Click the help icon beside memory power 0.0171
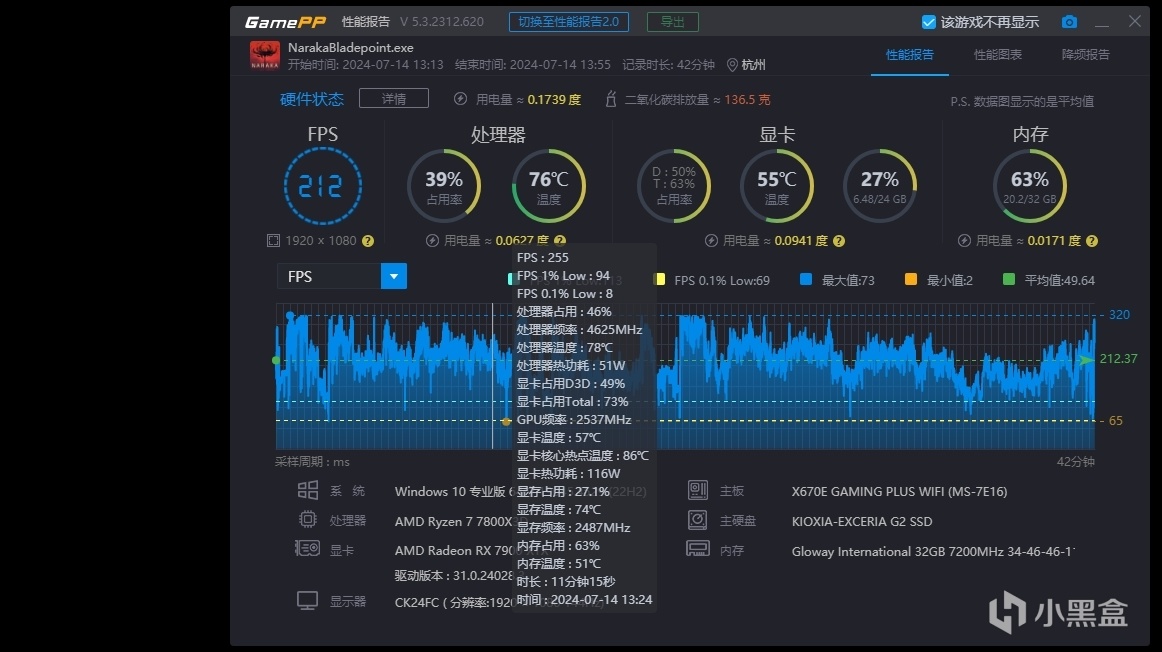The height and width of the screenshot is (652, 1162). click(x=1092, y=241)
